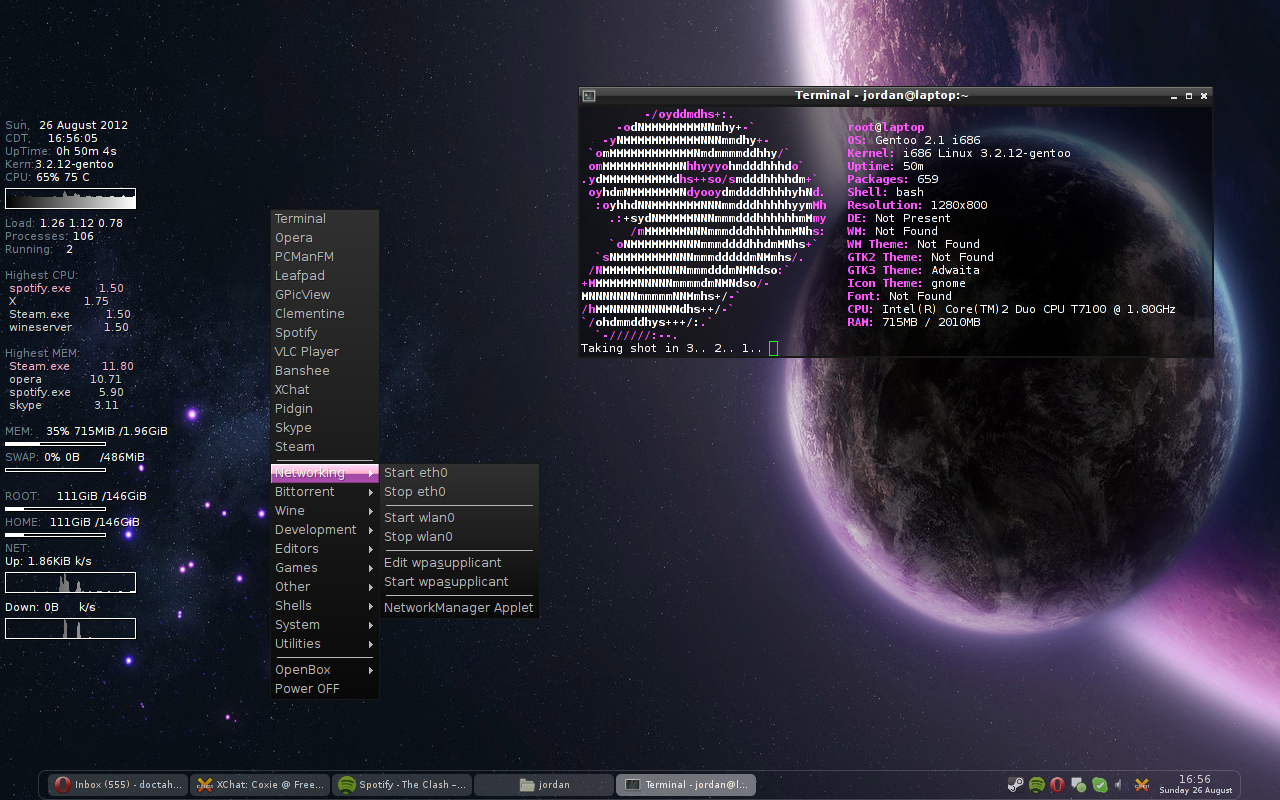Select Start eth0 in the Networking submenu
Screen dimensions: 1280x800
point(416,472)
